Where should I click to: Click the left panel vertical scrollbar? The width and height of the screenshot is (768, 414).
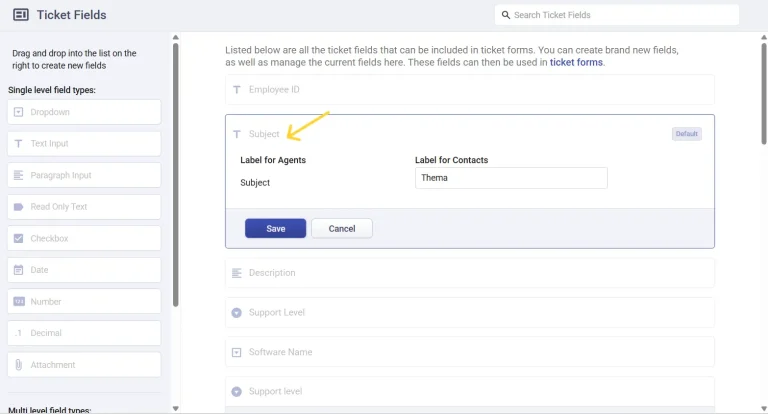(176, 180)
